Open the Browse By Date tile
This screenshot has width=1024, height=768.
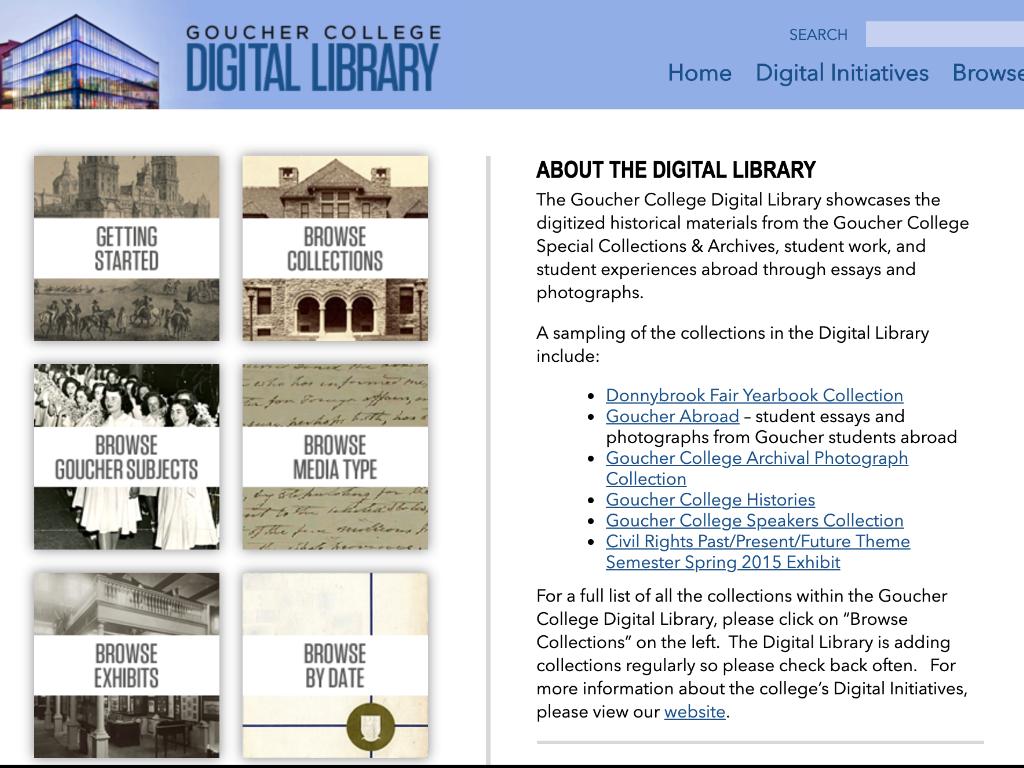[335, 665]
